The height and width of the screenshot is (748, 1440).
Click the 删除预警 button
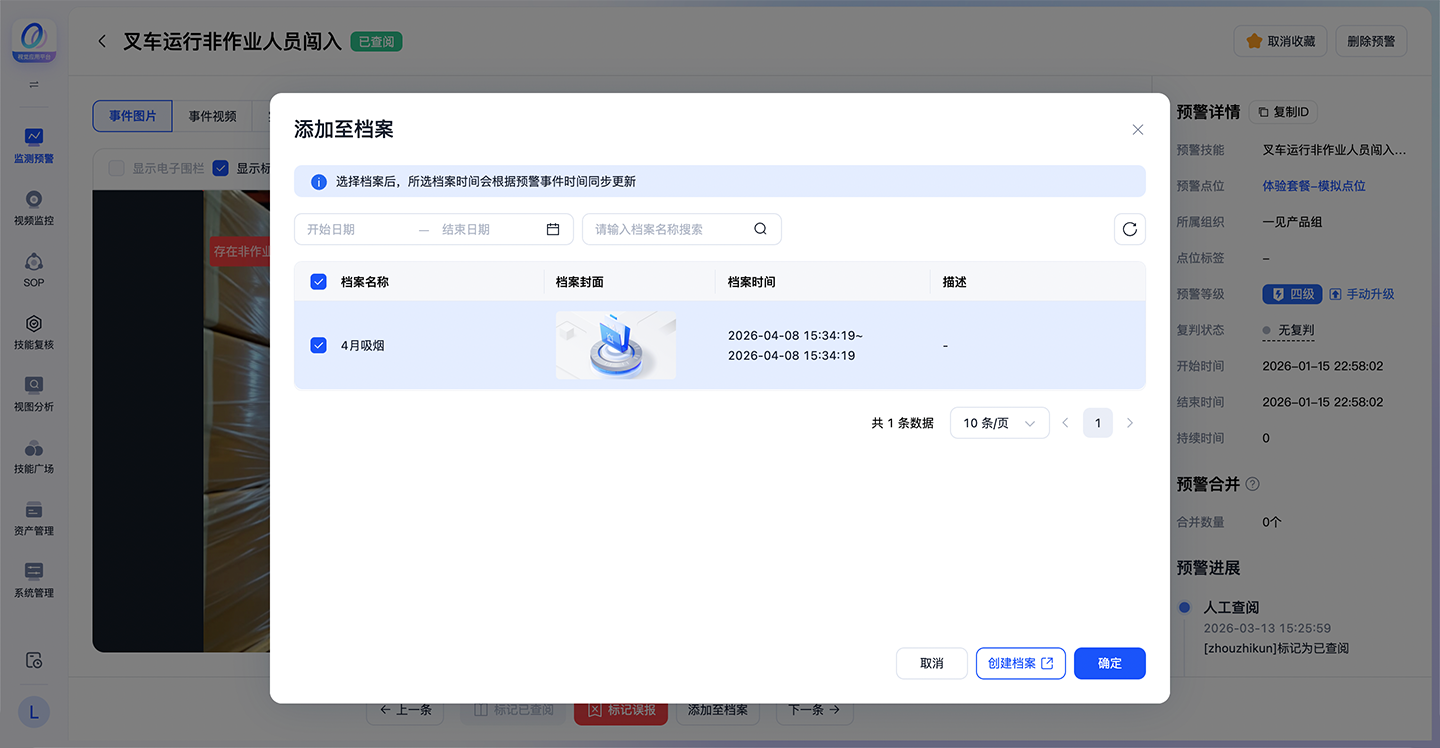pyautogui.click(x=1371, y=42)
